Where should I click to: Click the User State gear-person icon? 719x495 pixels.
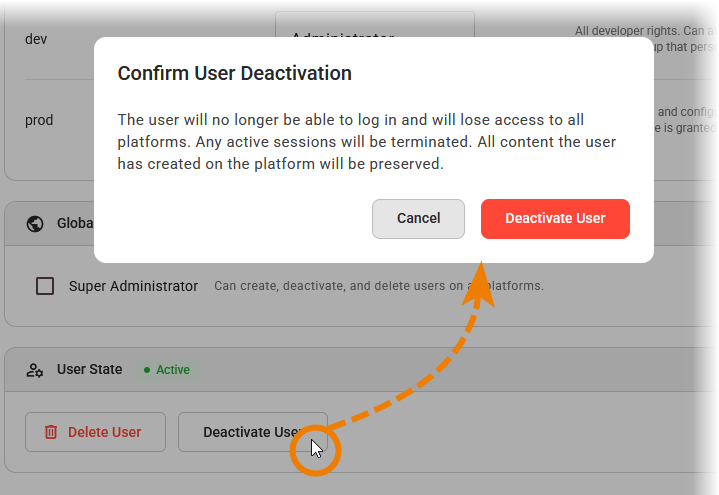(x=35, y=370)
